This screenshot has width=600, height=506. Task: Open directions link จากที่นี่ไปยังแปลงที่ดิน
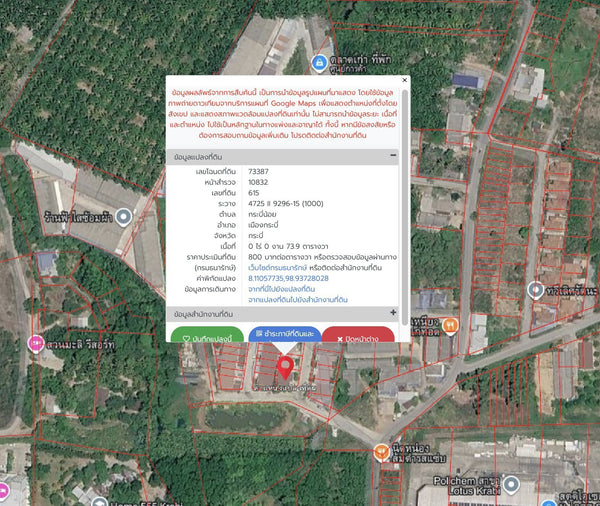tap(281, 289)
